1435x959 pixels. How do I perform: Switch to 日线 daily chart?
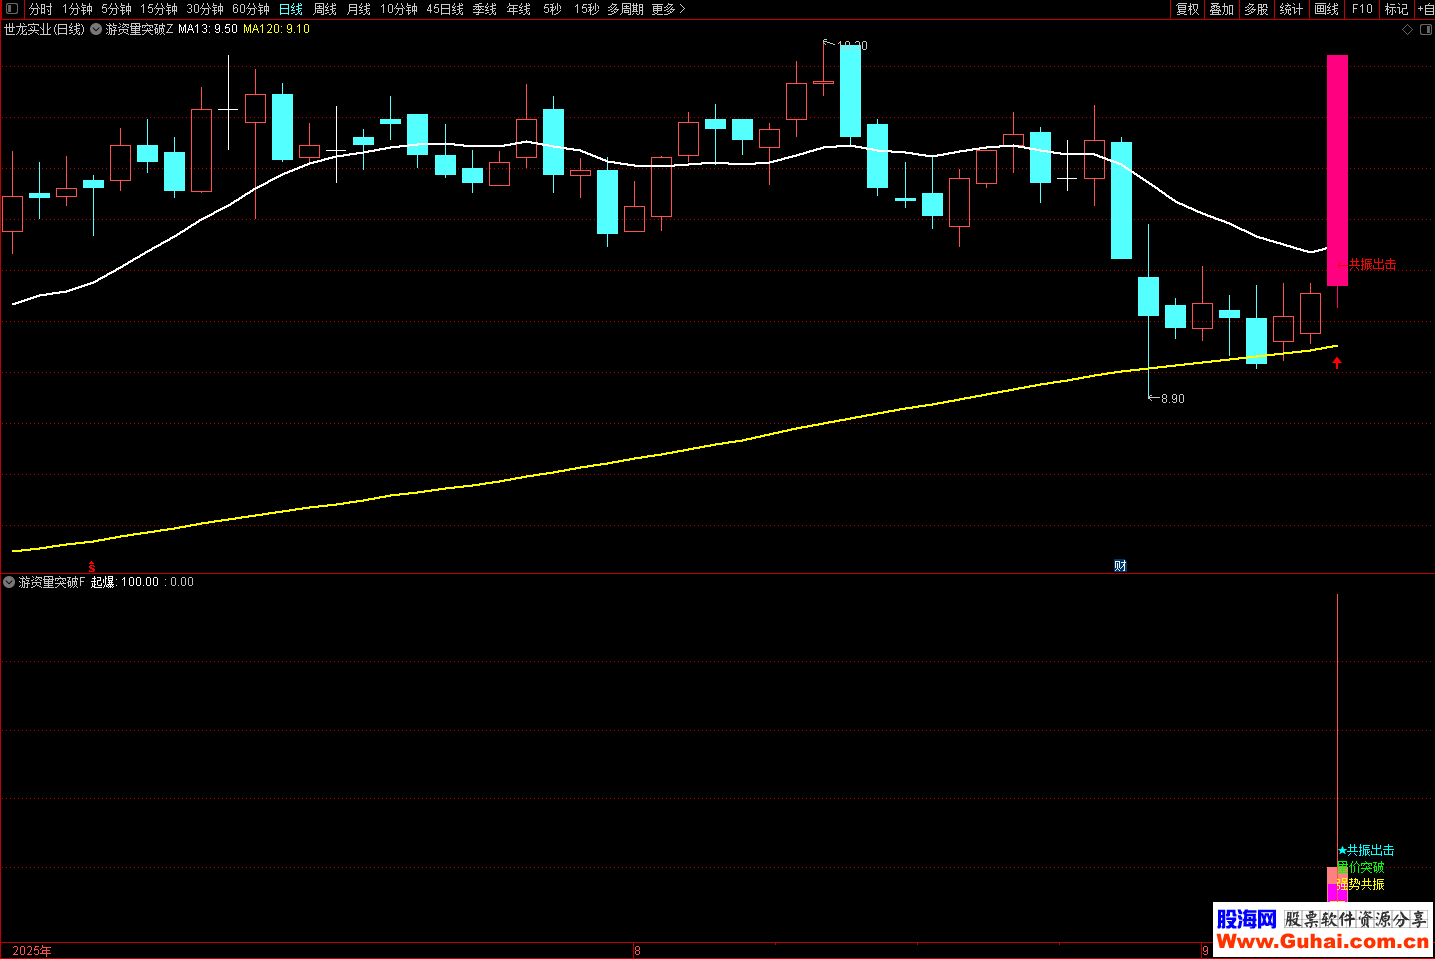291,9
